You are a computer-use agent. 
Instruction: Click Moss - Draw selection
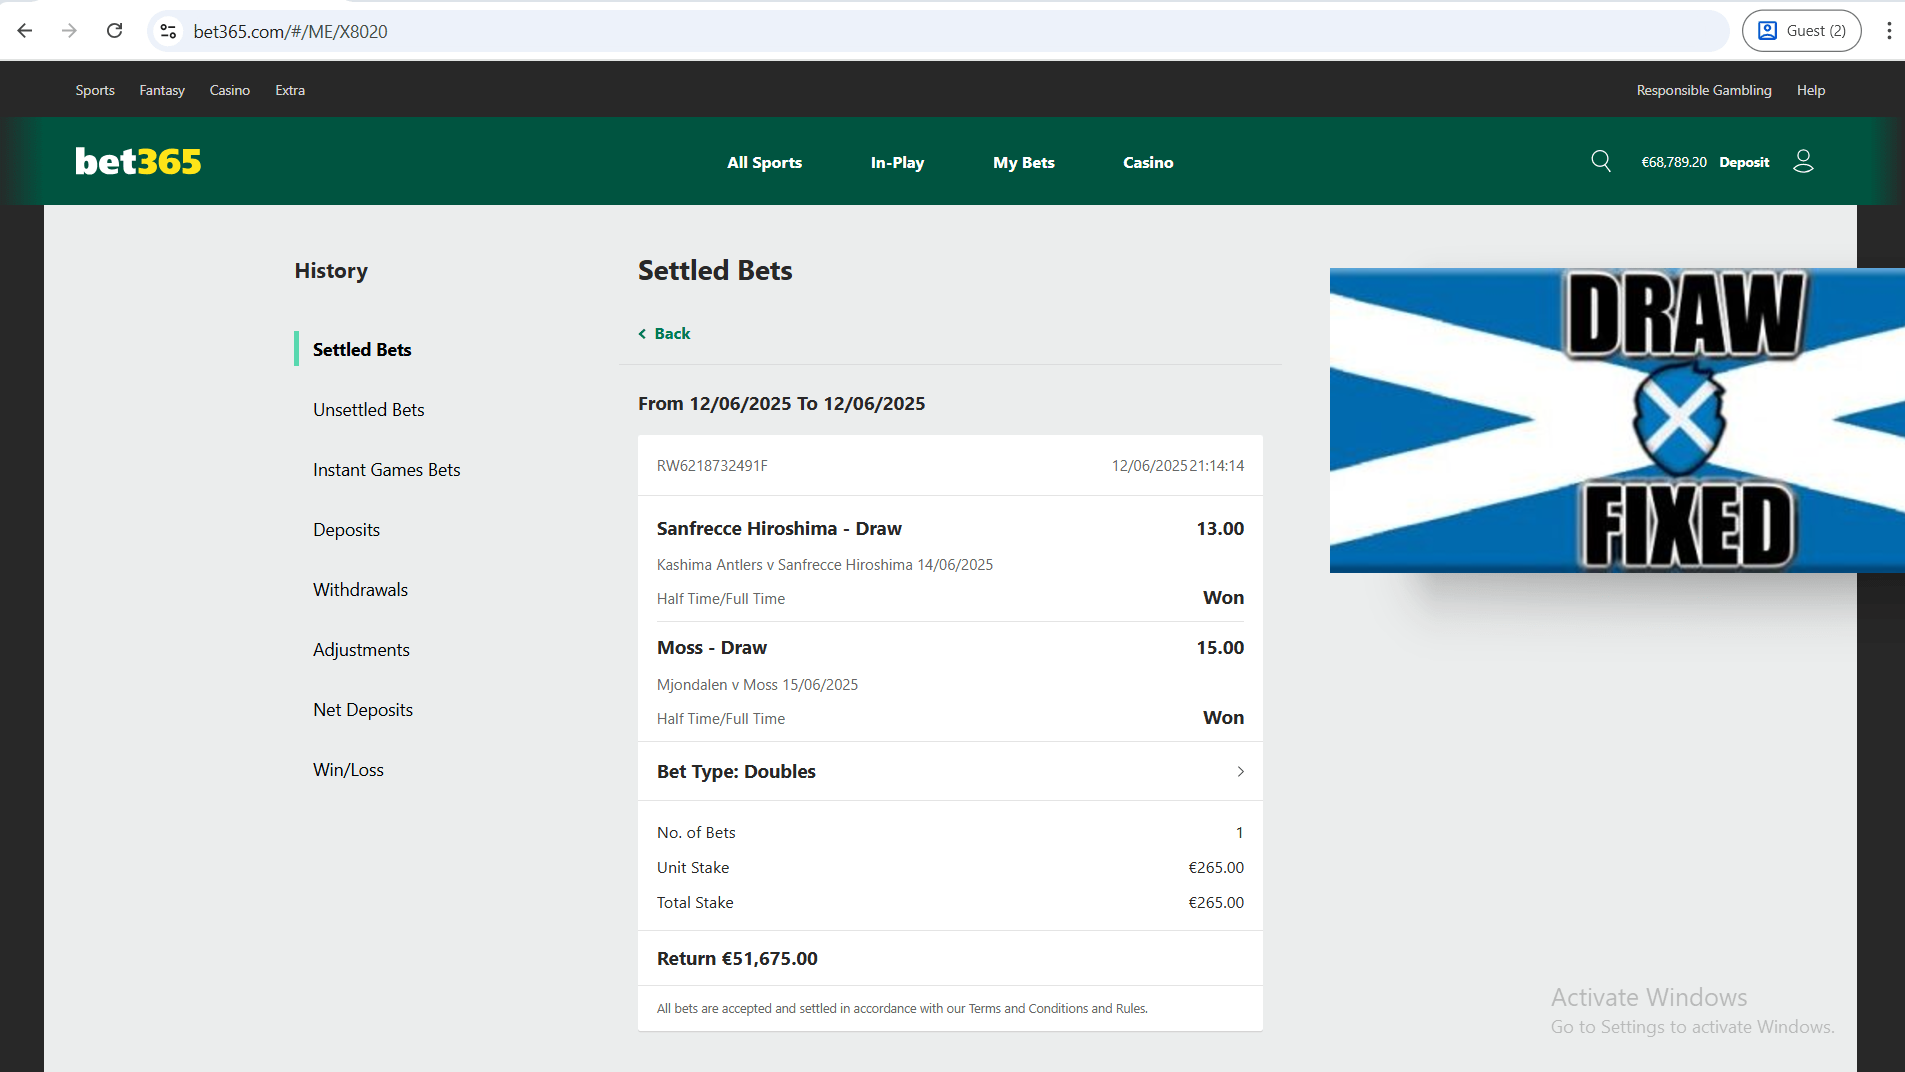(x=712, y=648)
